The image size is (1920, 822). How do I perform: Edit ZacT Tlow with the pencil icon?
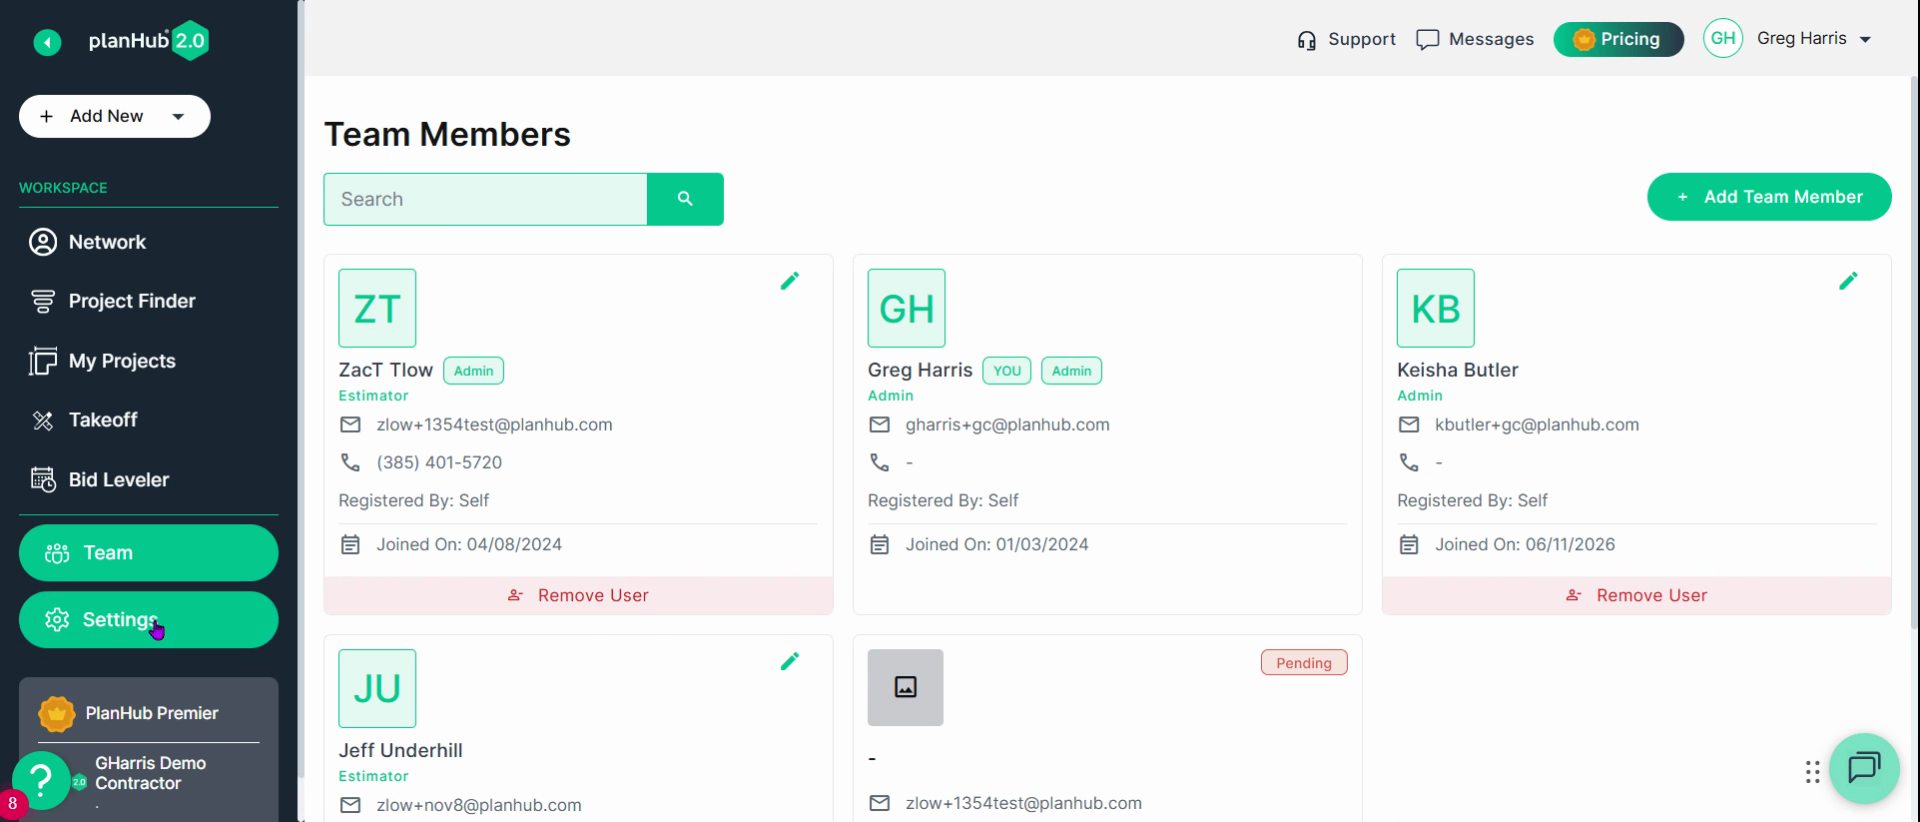click(790, 281)
